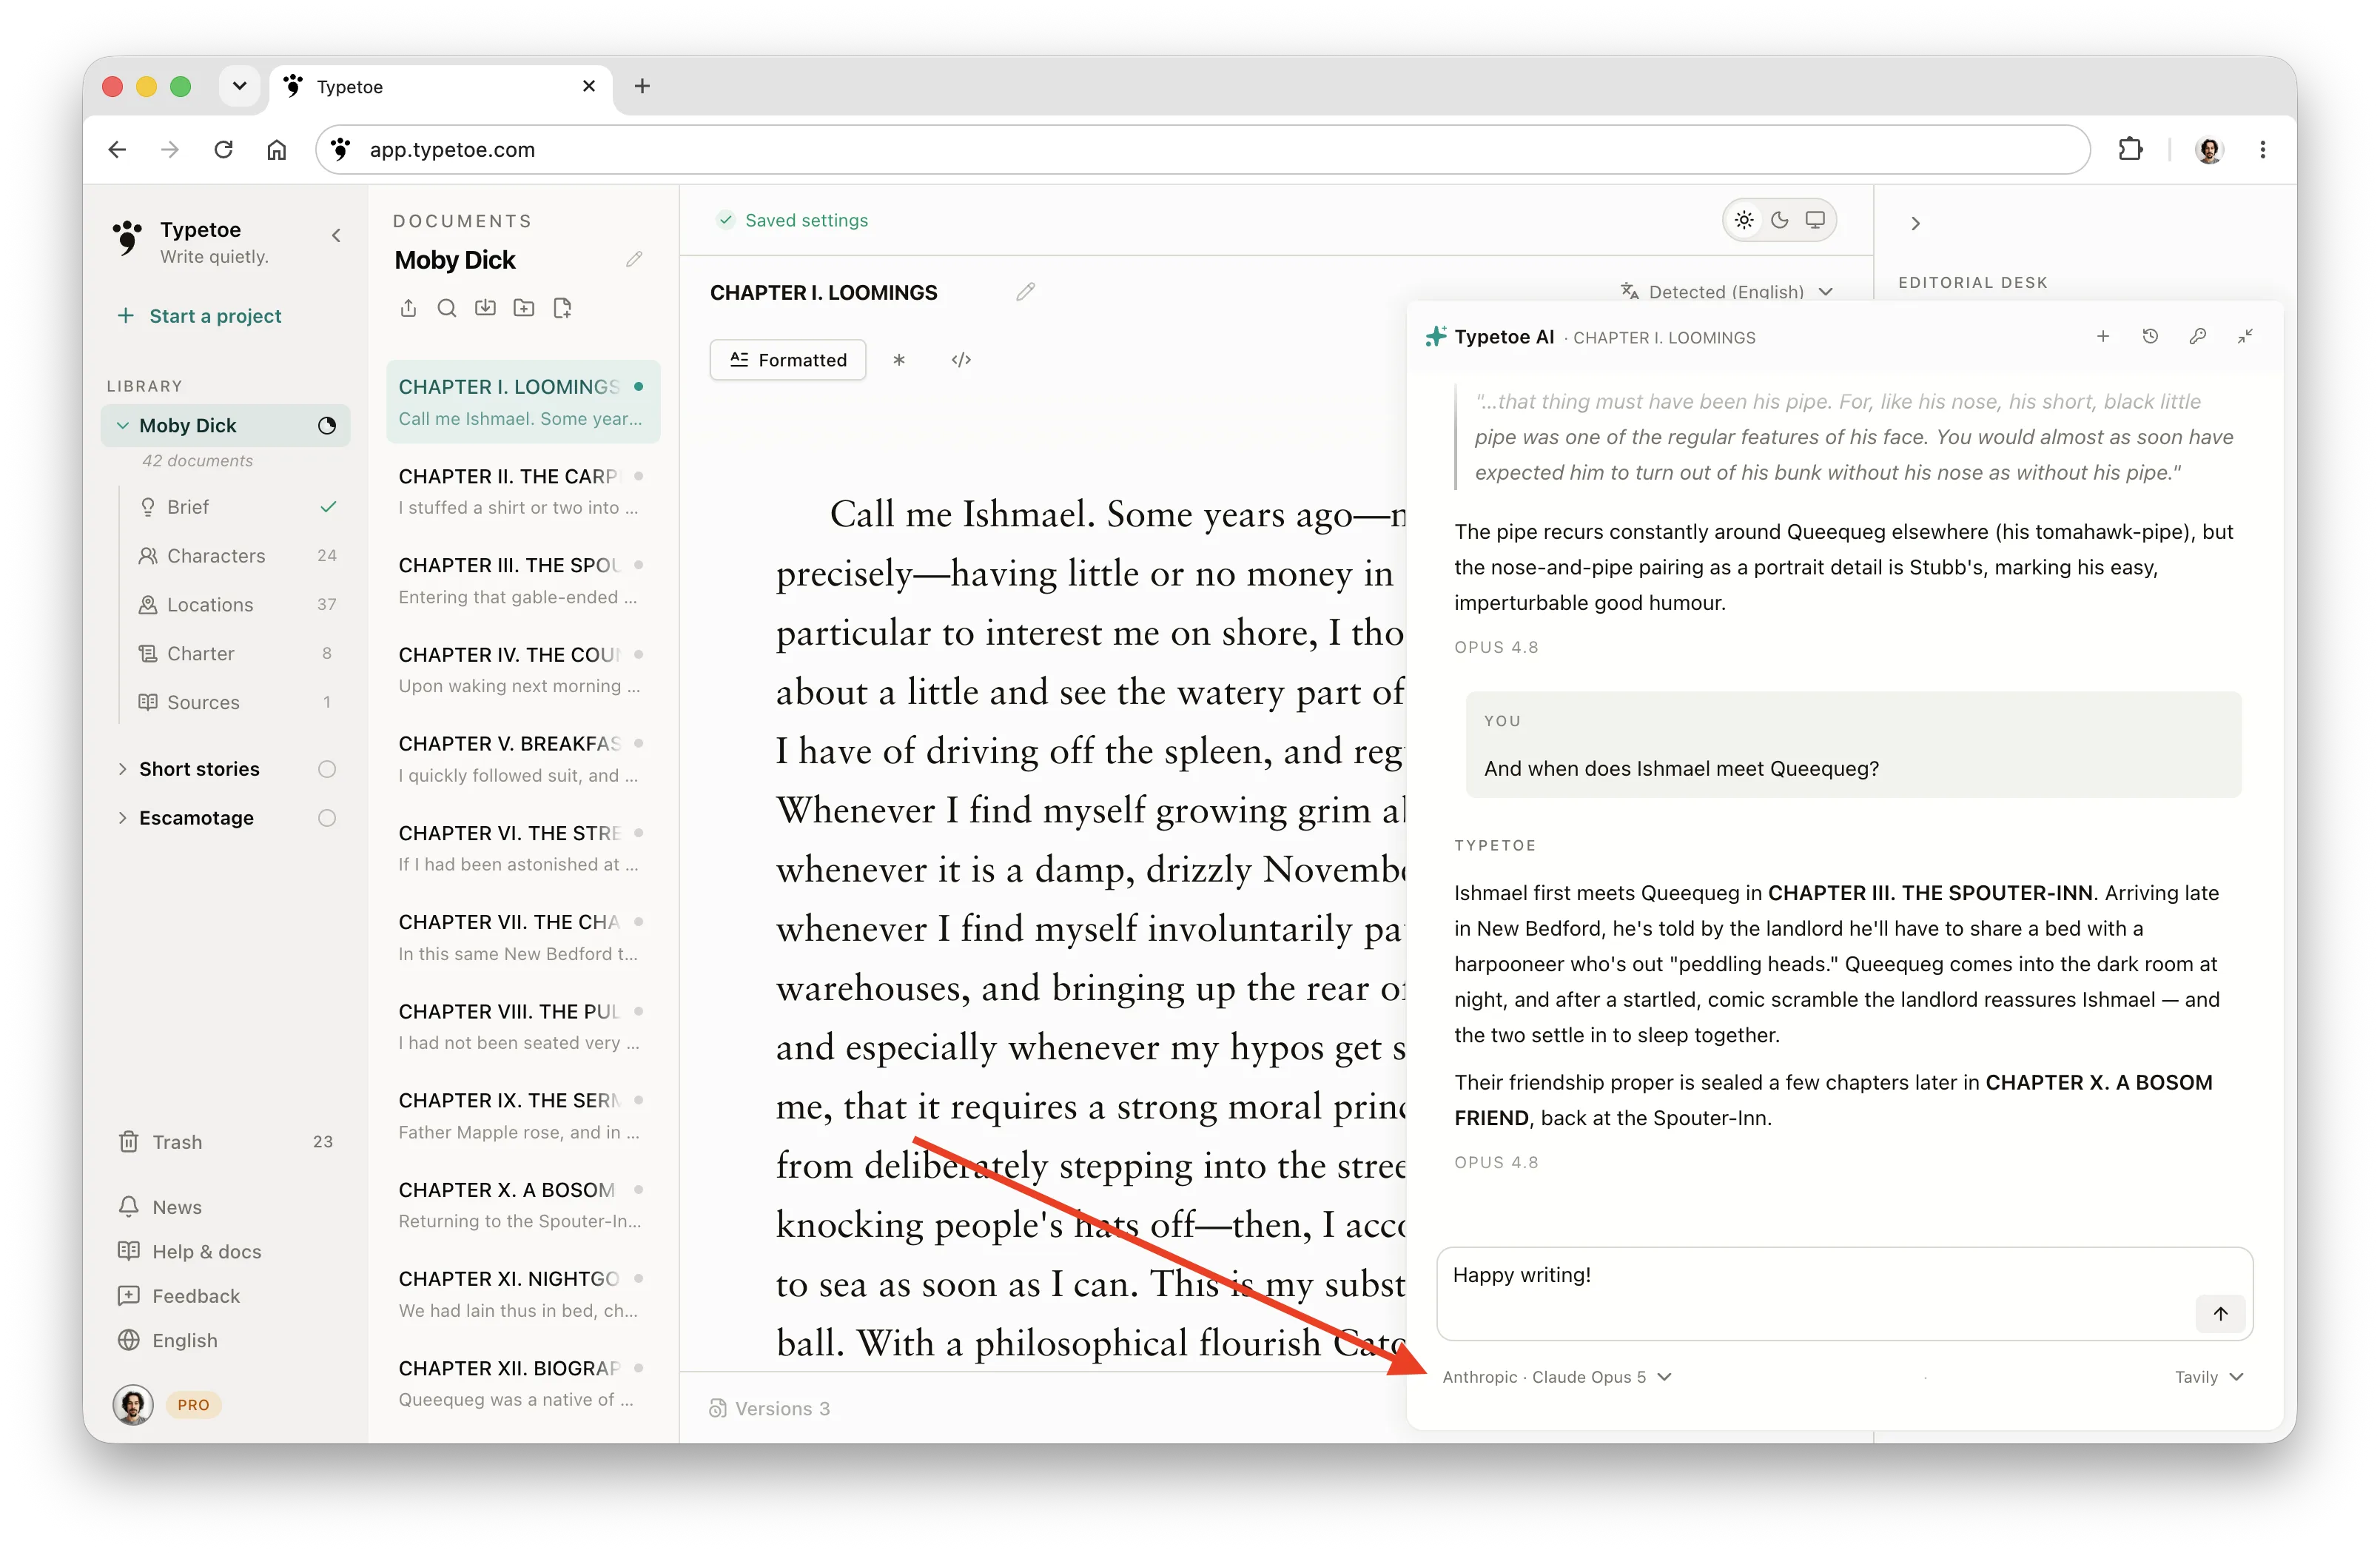Viewport: 2380px width, 1553px height.
Task: Open Help & docs in the sidebar
Action: (189, 1252)
